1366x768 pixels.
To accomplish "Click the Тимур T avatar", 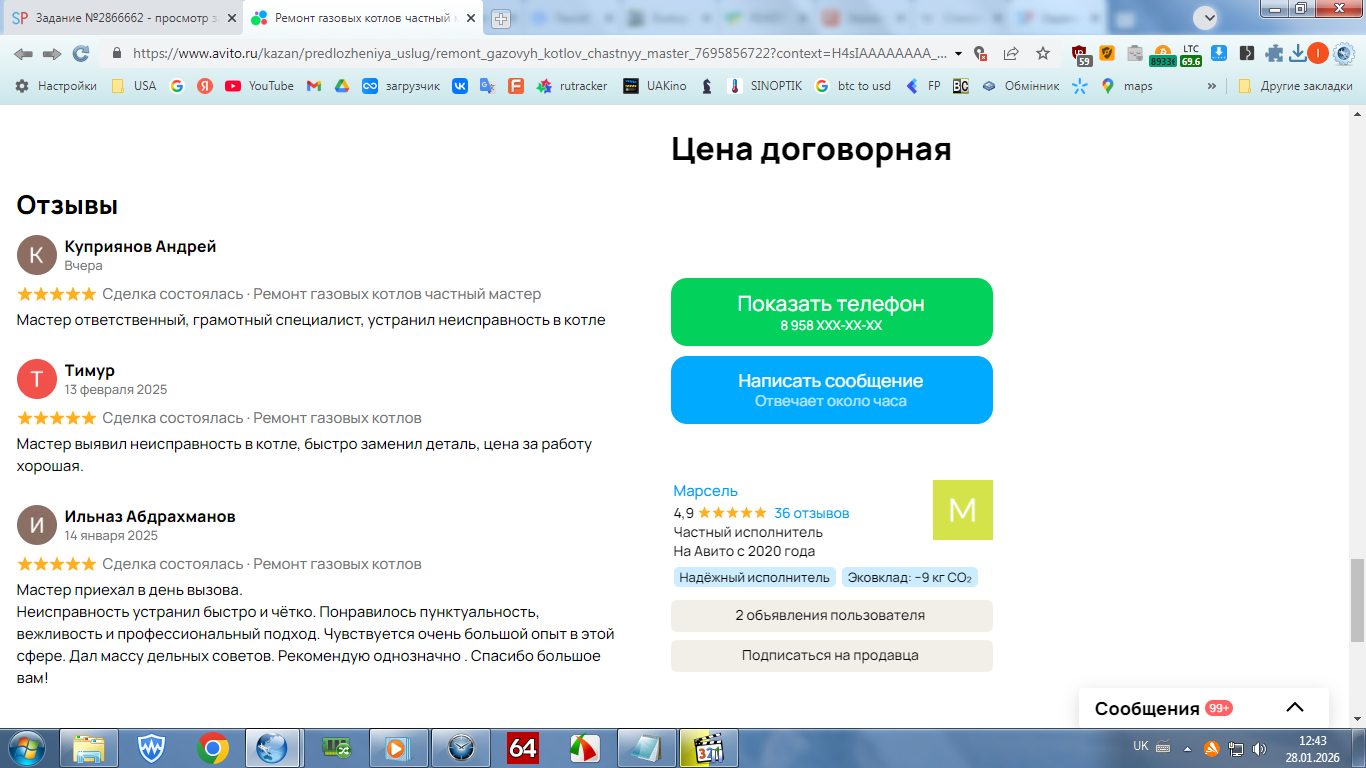I will click(37, 379).
